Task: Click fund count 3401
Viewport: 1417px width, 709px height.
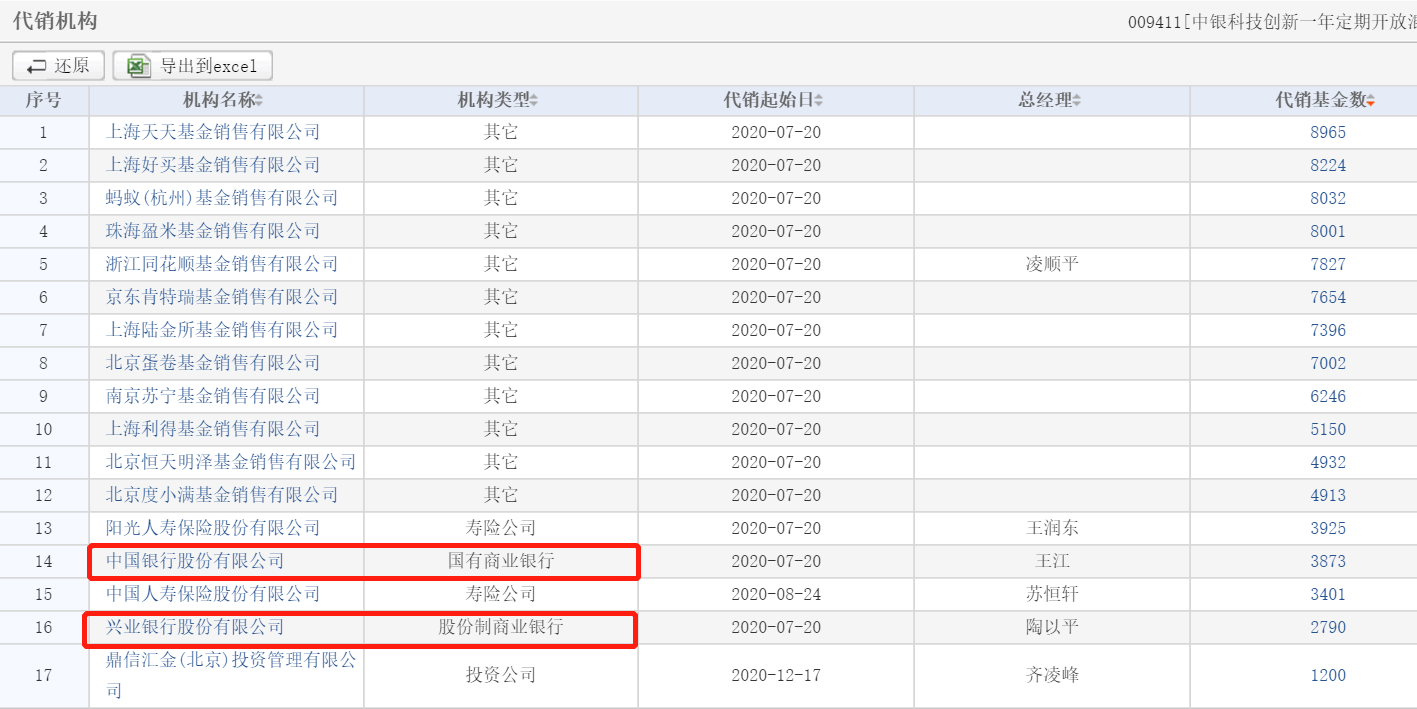Action: click(1328, 594)
